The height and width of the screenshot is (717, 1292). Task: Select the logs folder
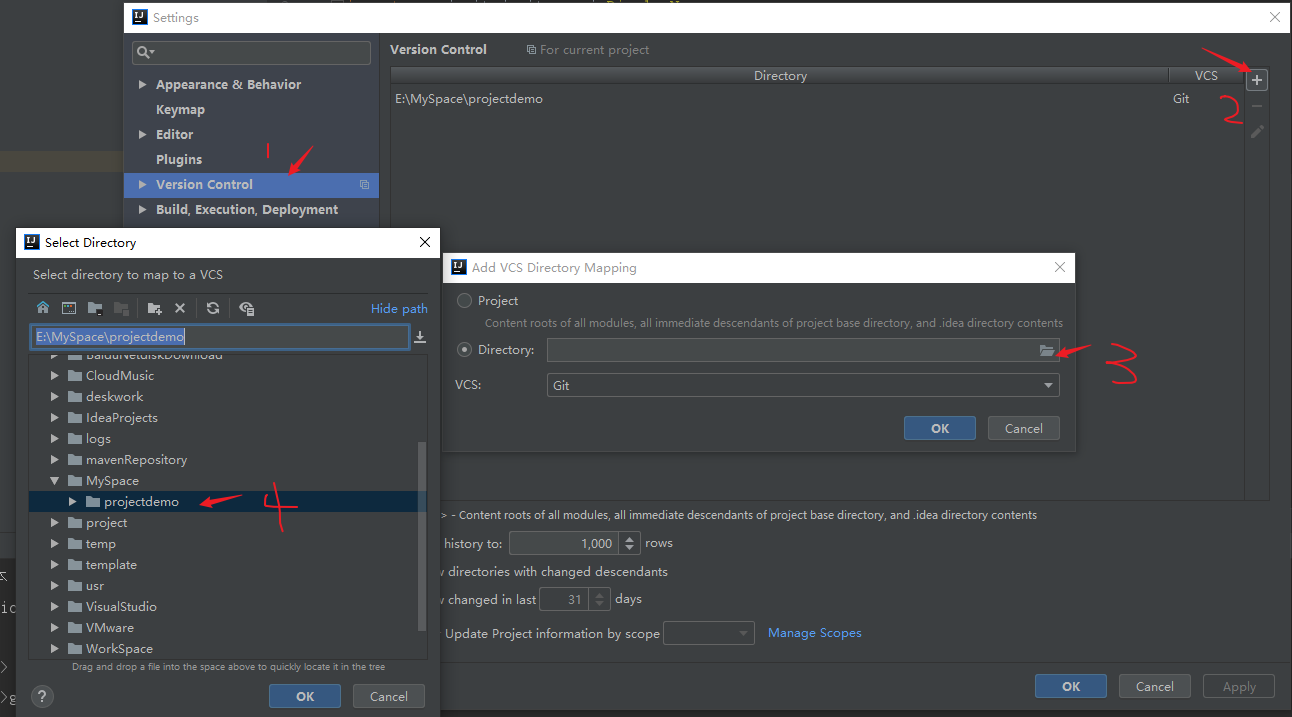click(x=98, y=439)
